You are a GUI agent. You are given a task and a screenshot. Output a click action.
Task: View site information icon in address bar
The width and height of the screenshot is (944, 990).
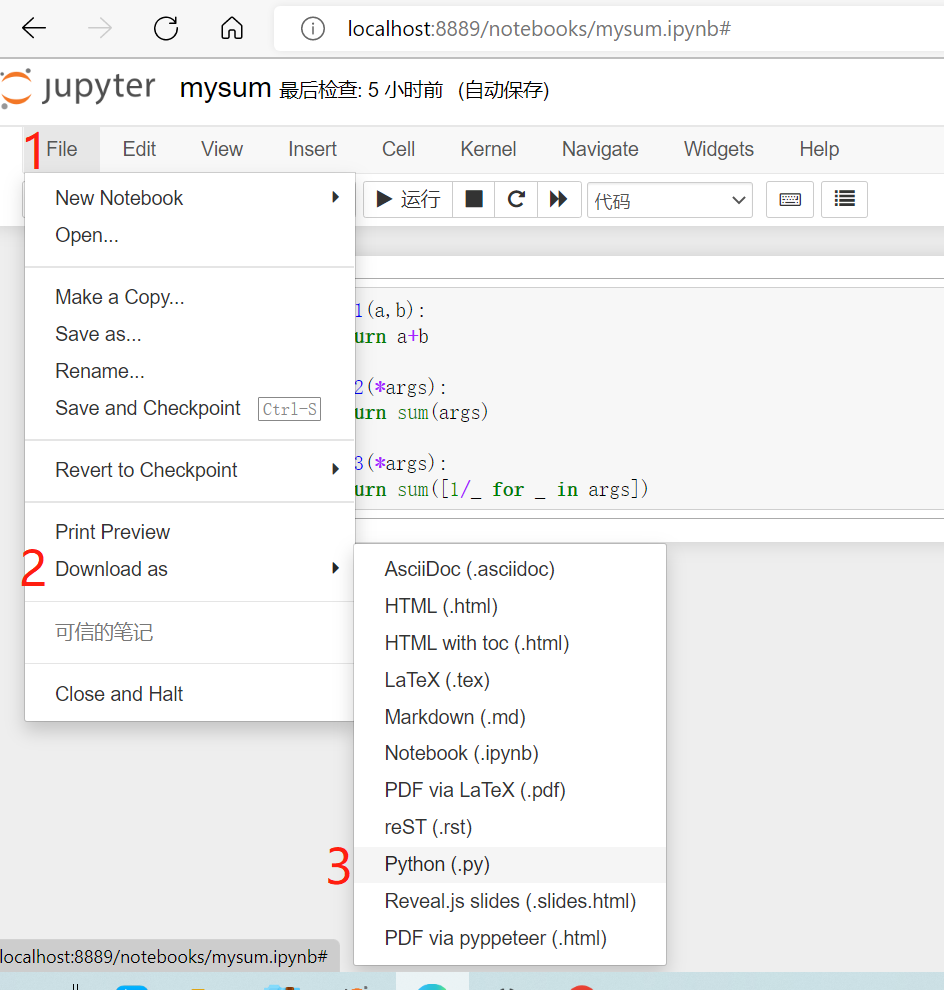tap(313, 28)
